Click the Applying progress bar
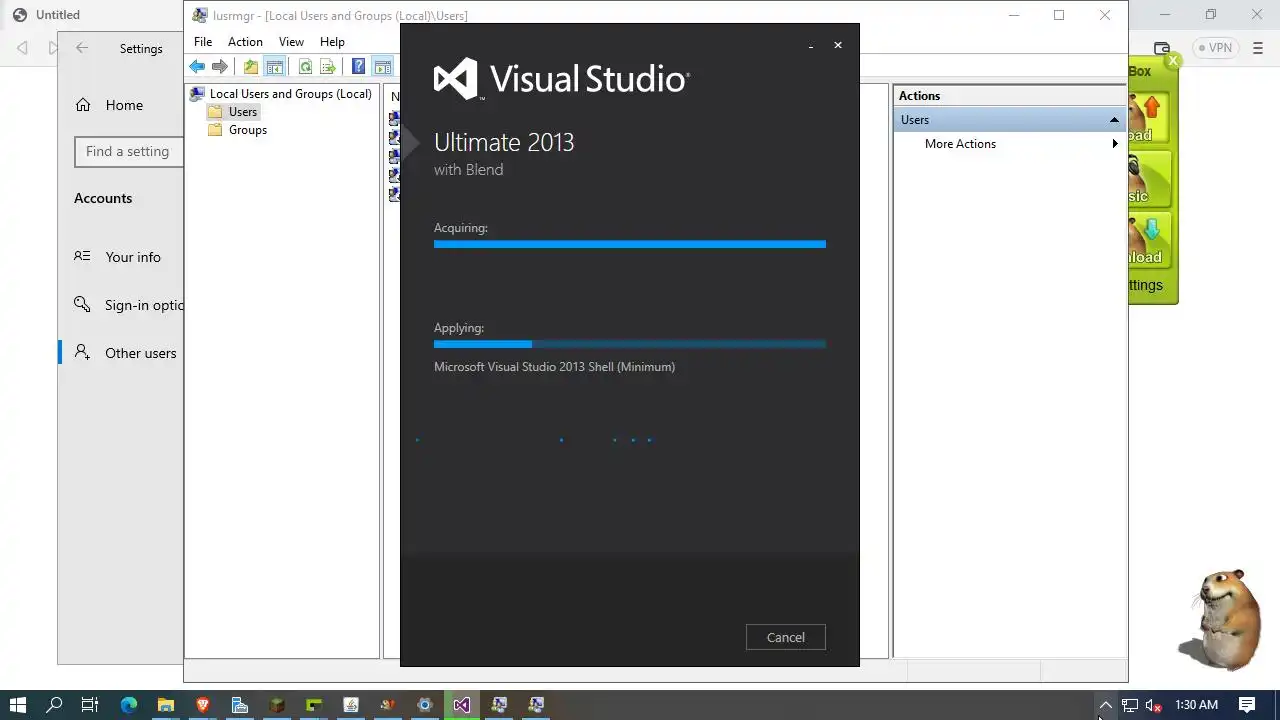This screenshot has height=720, width=1280. pyautogui.click(x=630, y=344)
